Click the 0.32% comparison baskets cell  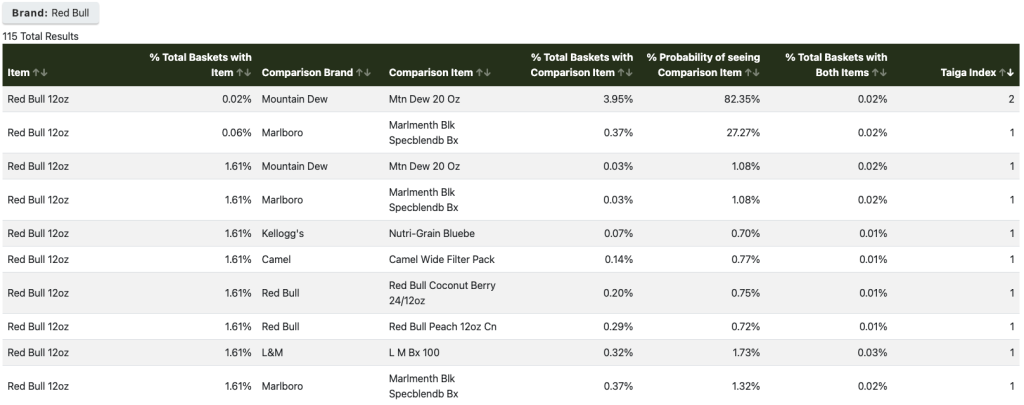coord(618,353)
